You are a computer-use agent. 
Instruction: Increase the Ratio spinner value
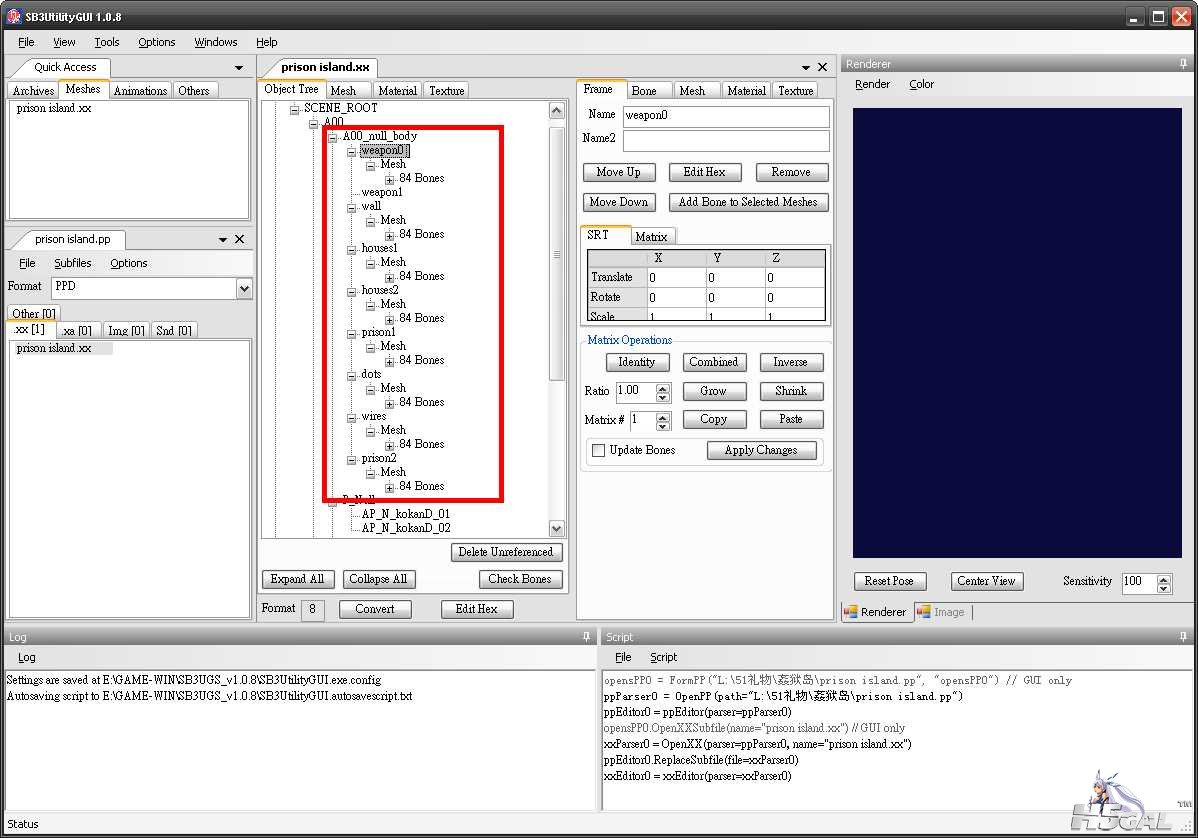[663, 388]
